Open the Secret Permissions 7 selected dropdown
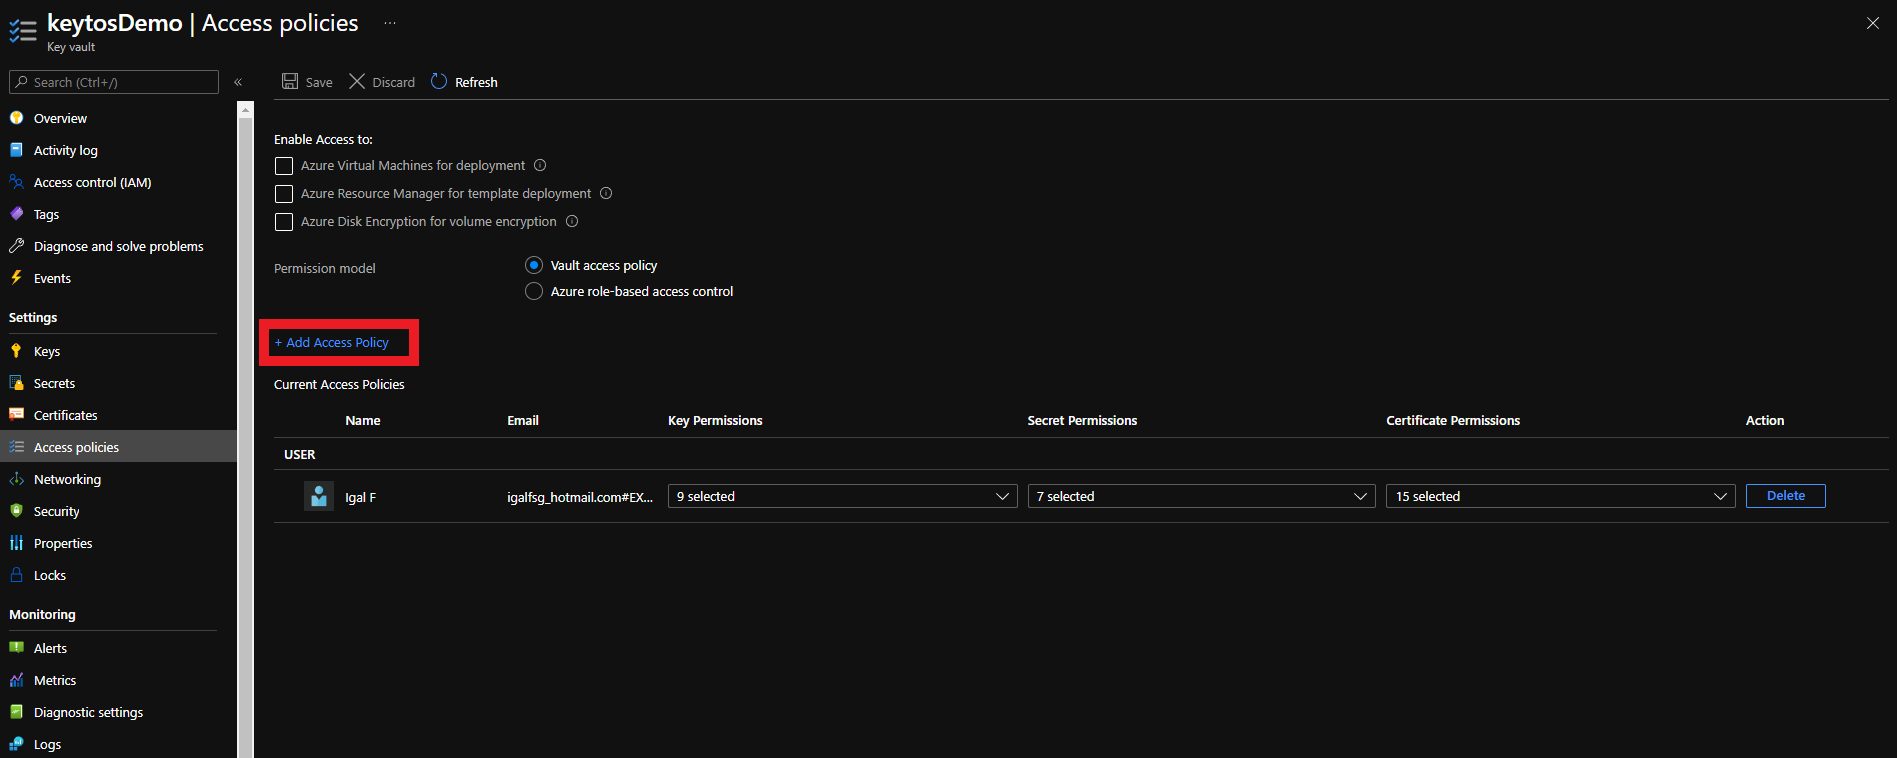This screenshot has width=1897, height=758. tap(1201, 496)
